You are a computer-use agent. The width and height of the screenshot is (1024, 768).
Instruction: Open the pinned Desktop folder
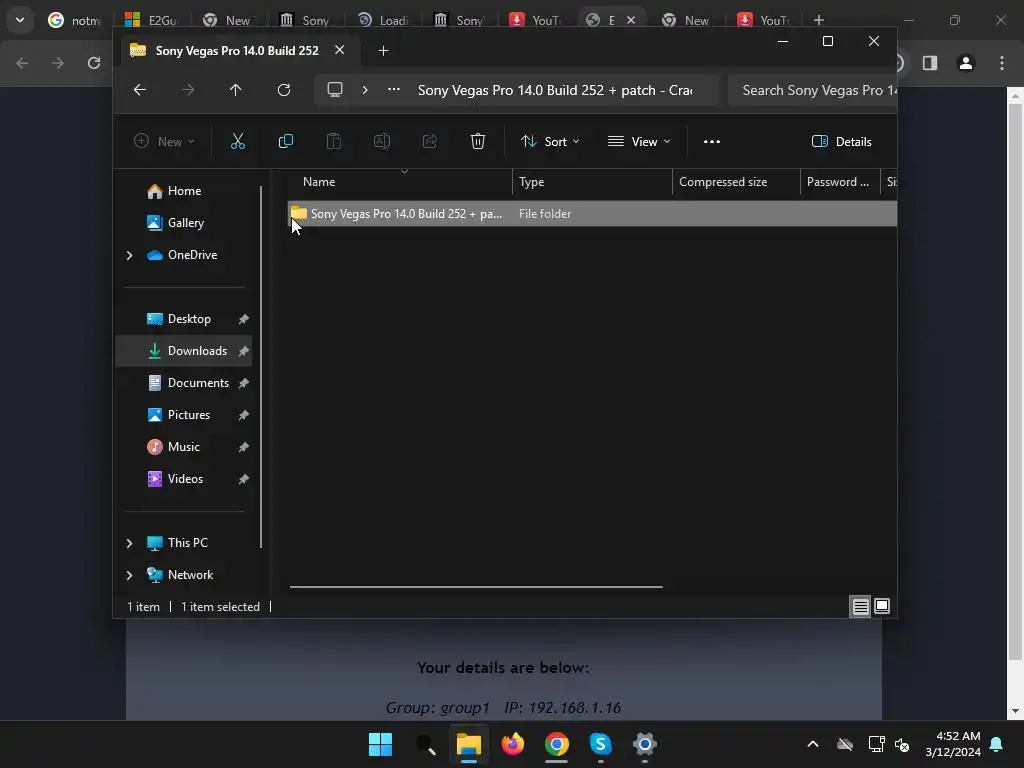click(189, 319)
